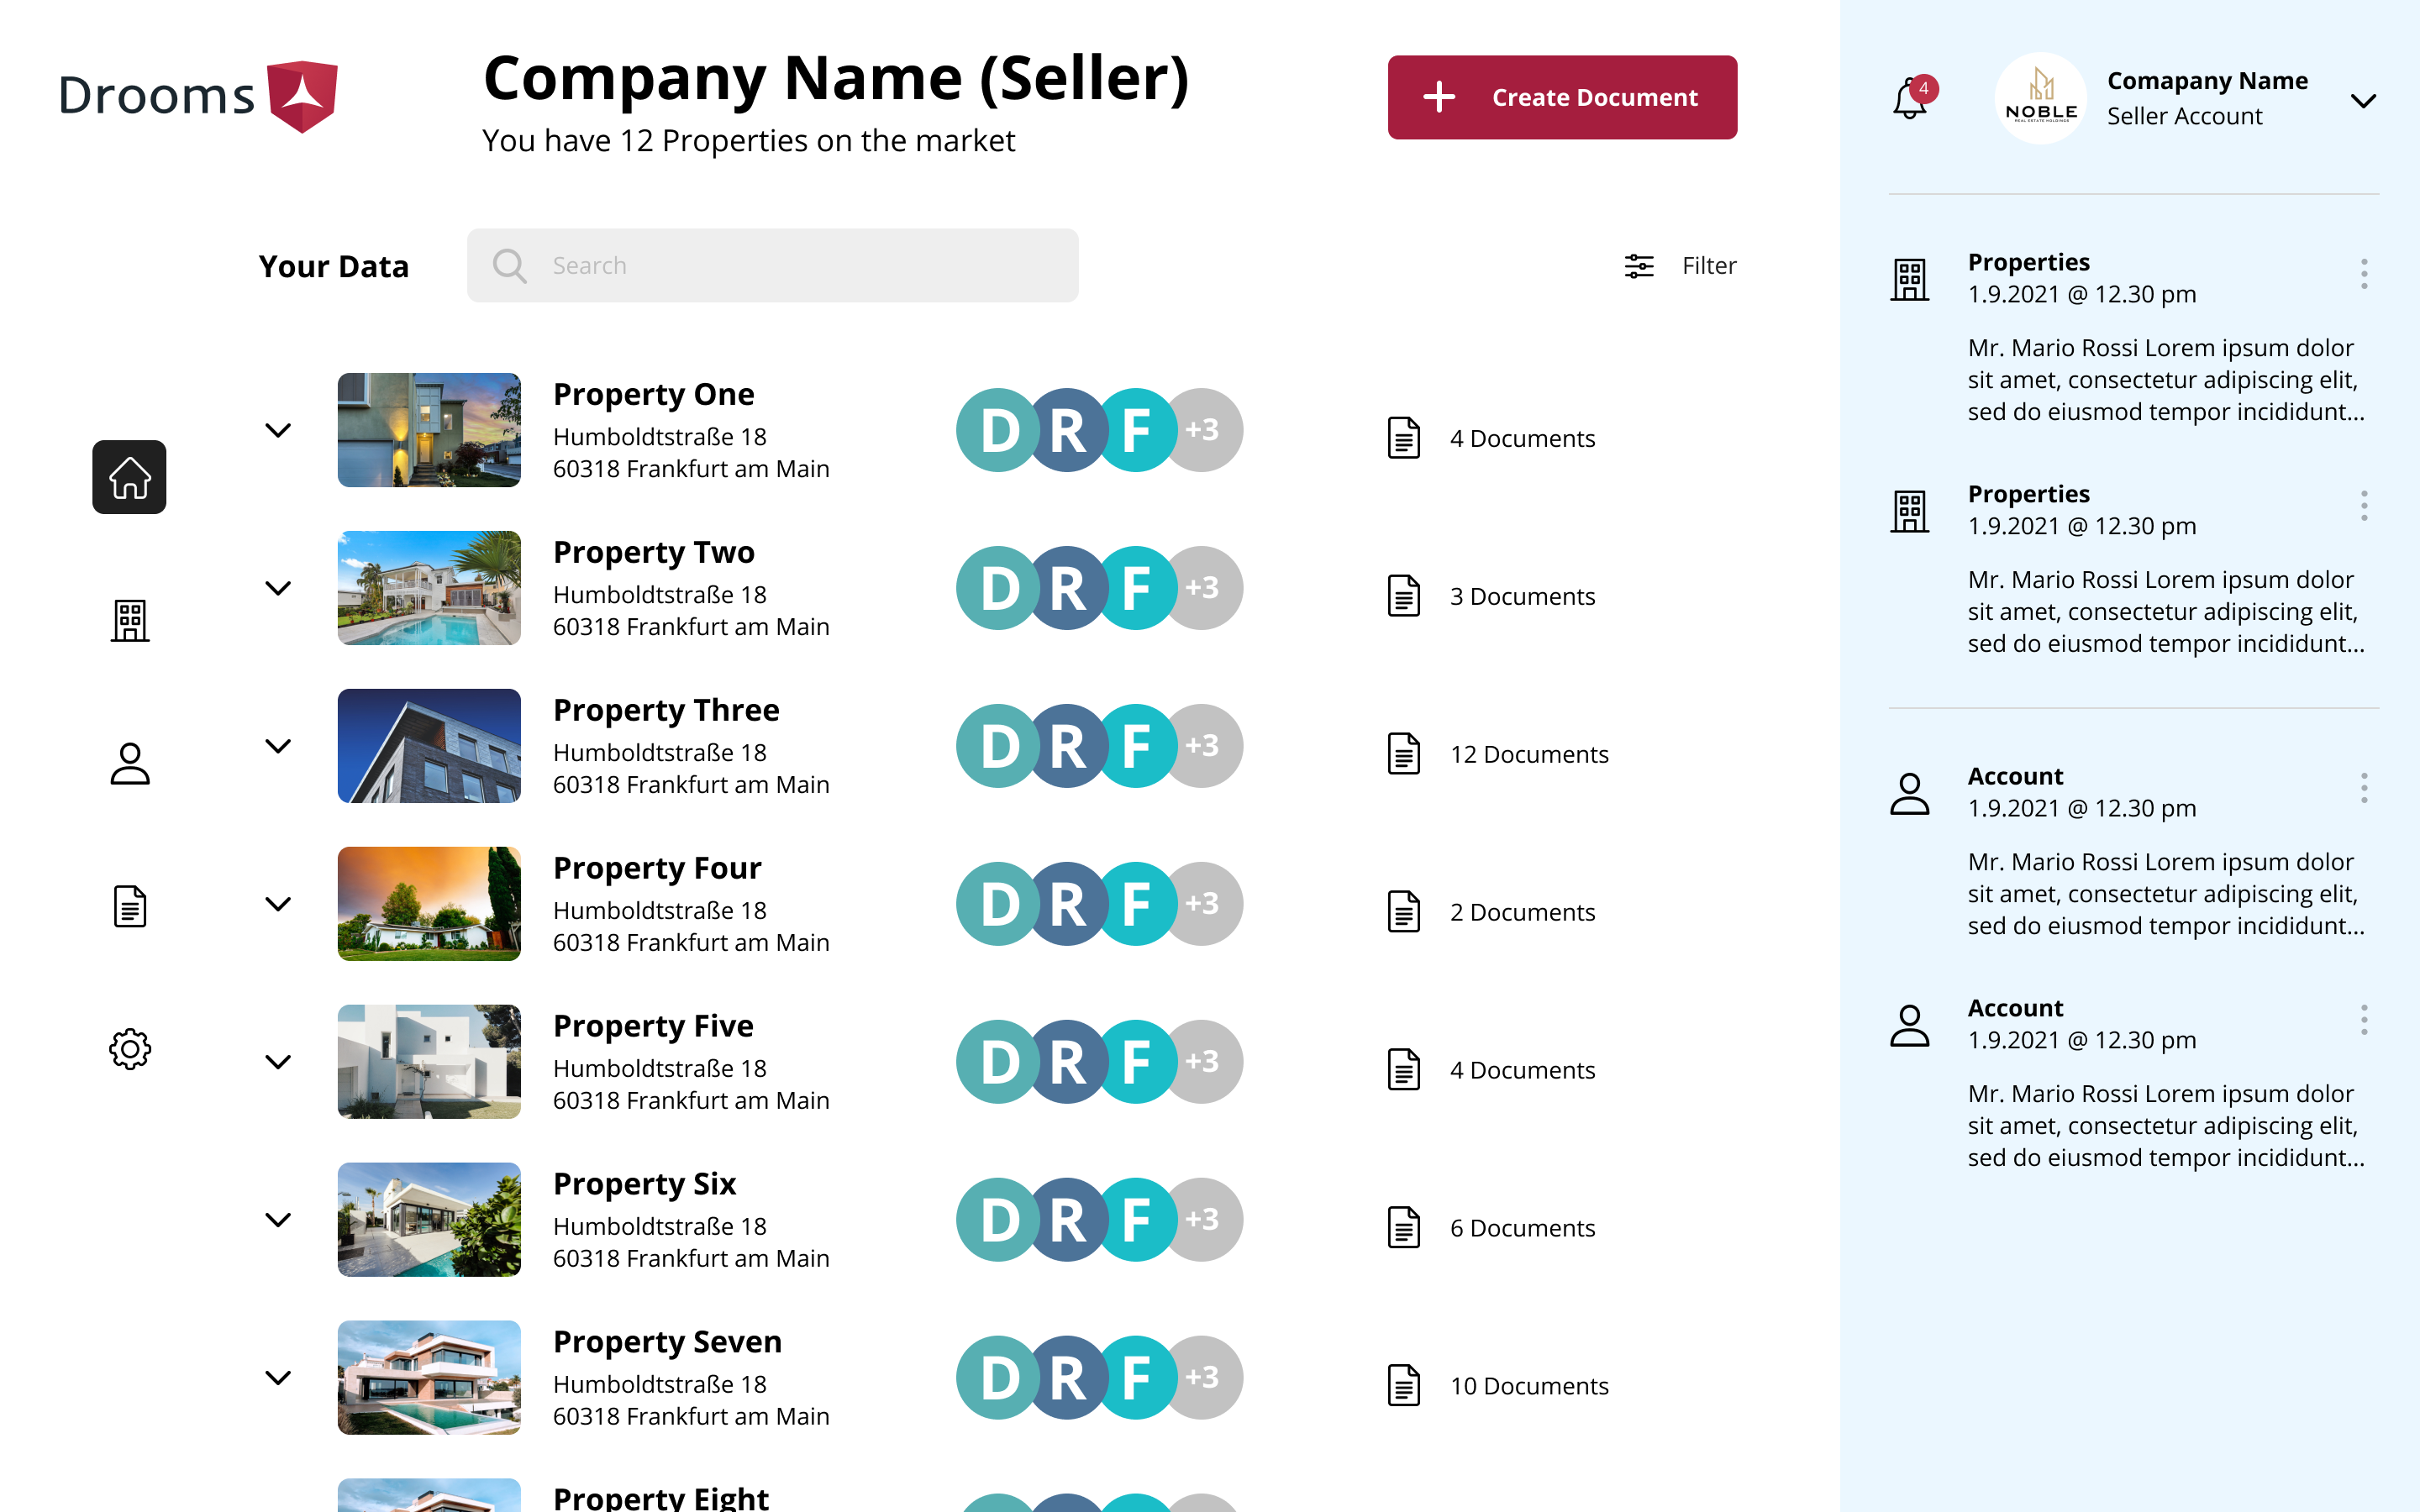Open Property Three thumbnail image
Screen dimensions: 2420x1512
point(429,746)
